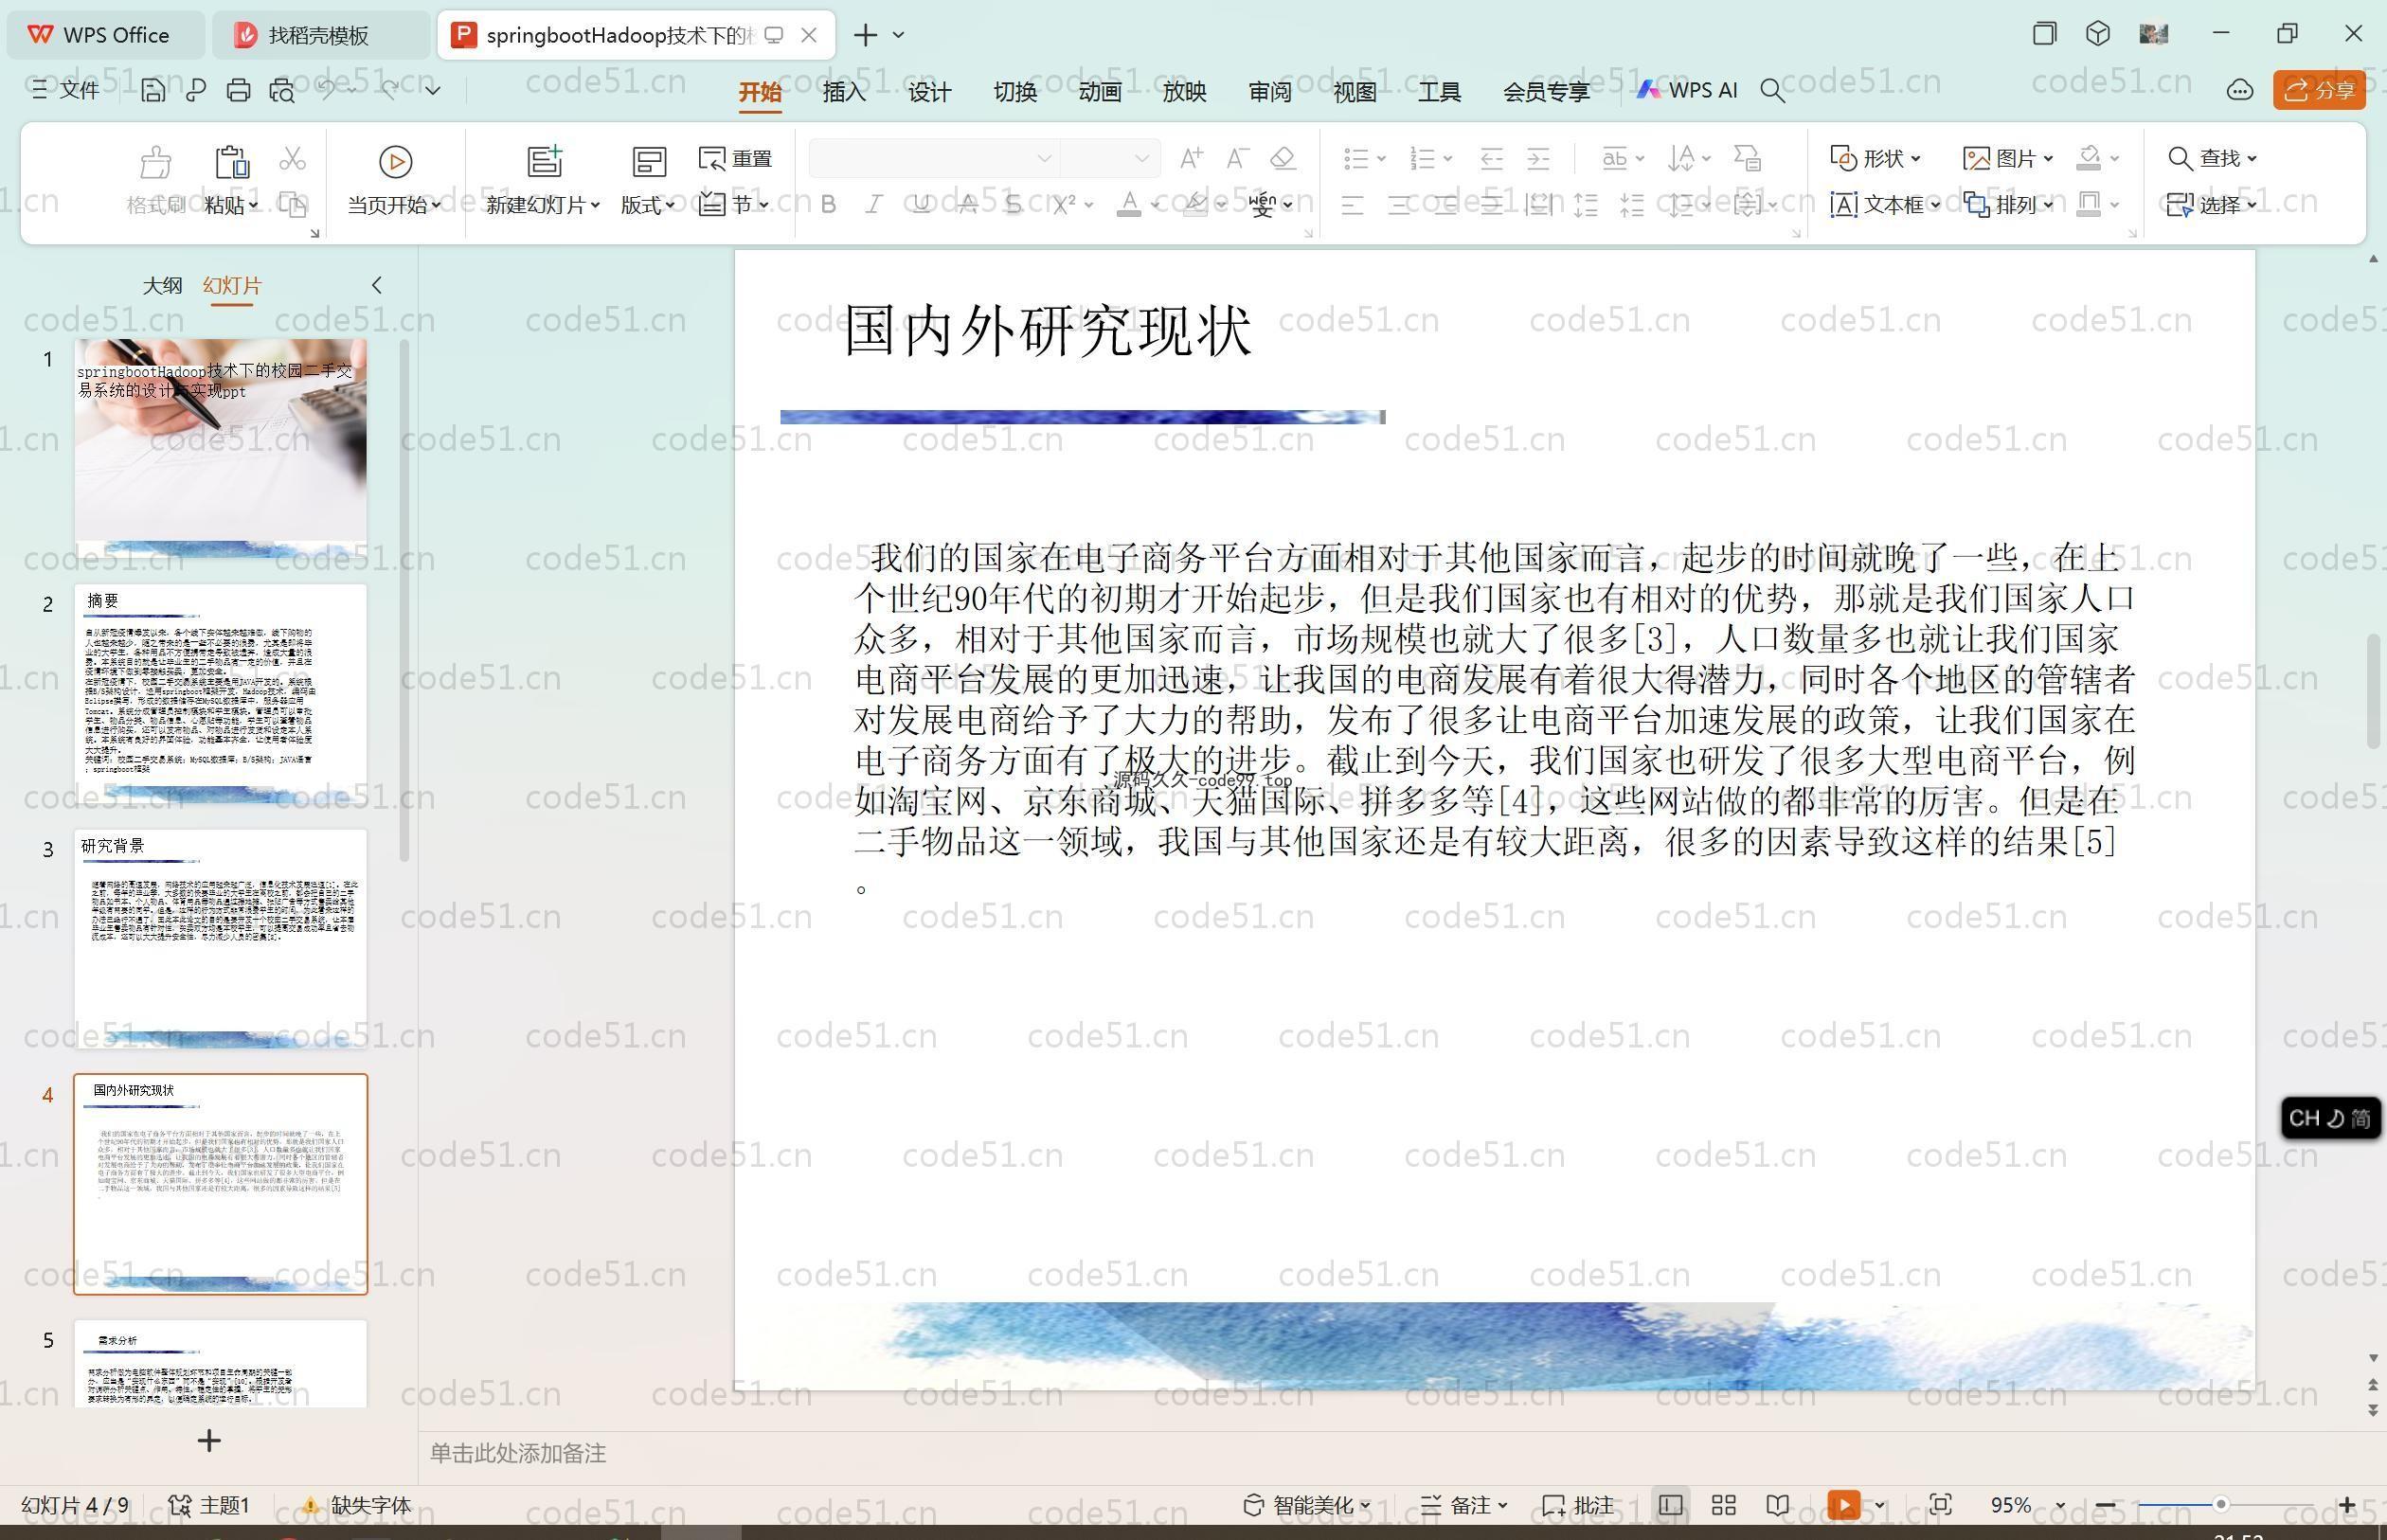Click the cloud sync status icon
The width and height of the screenshot is (2387, 1540).
(2239, 90)
